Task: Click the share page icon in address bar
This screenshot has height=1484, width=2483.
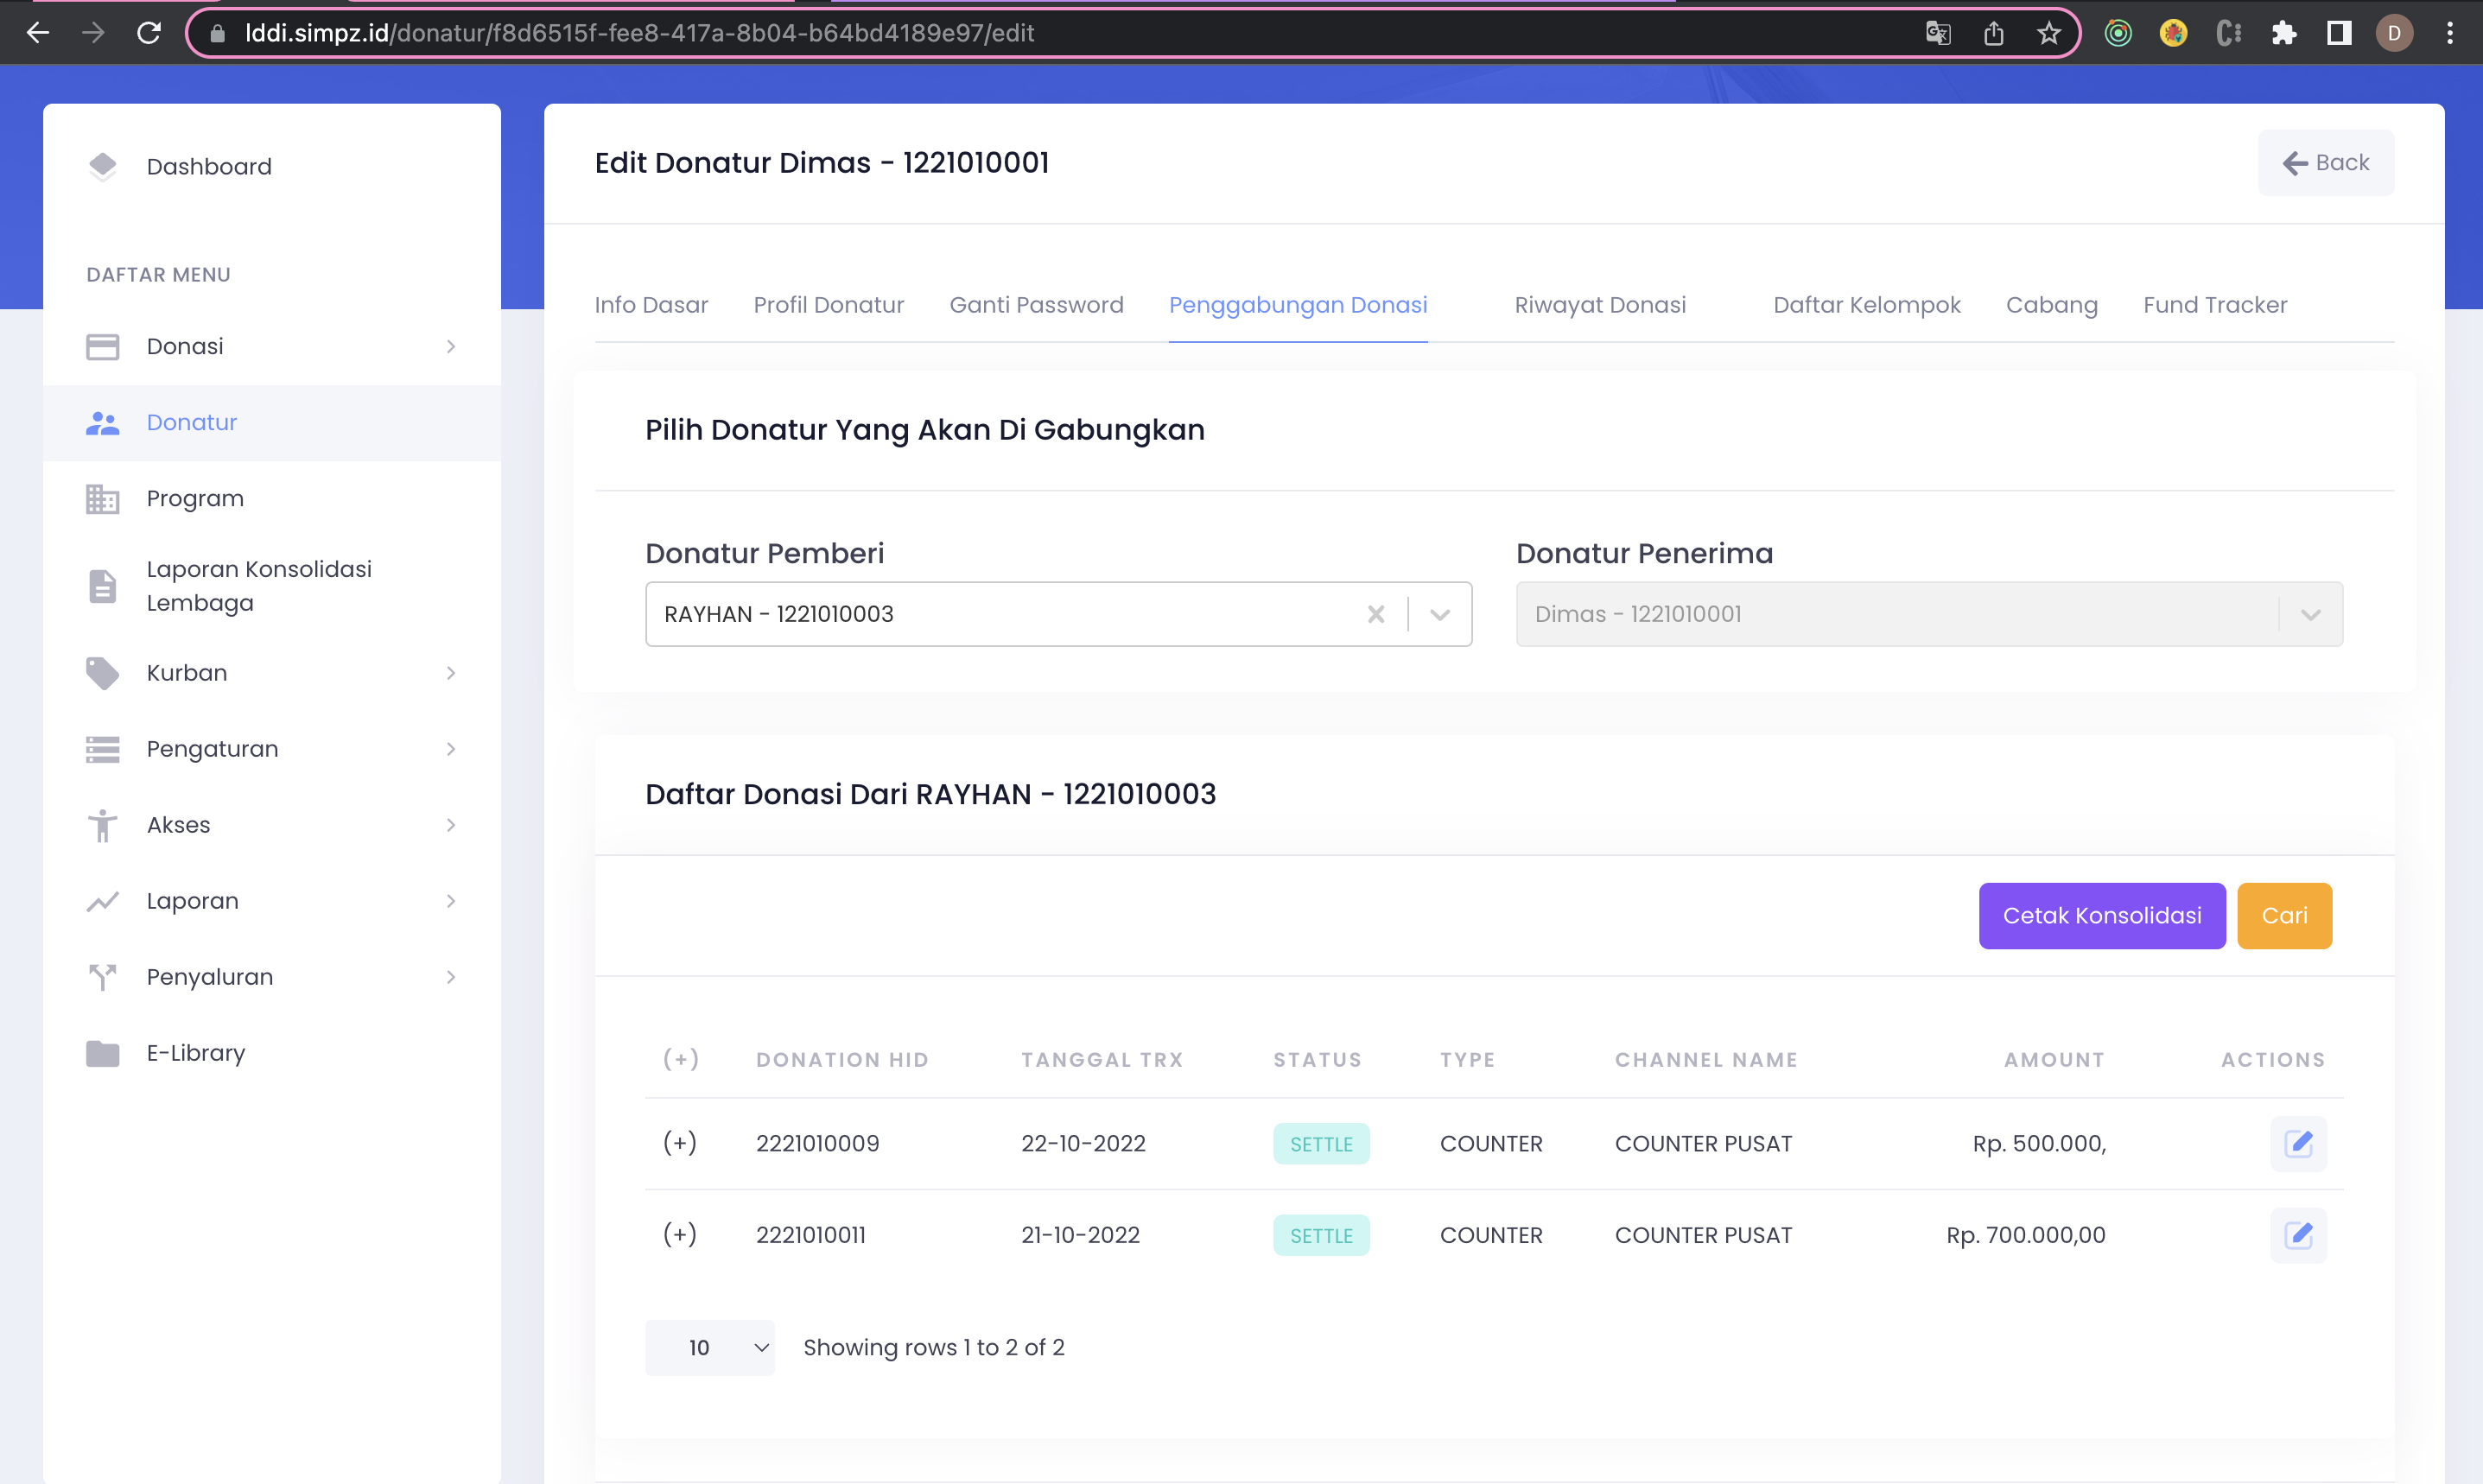Action: (1993, 33)
